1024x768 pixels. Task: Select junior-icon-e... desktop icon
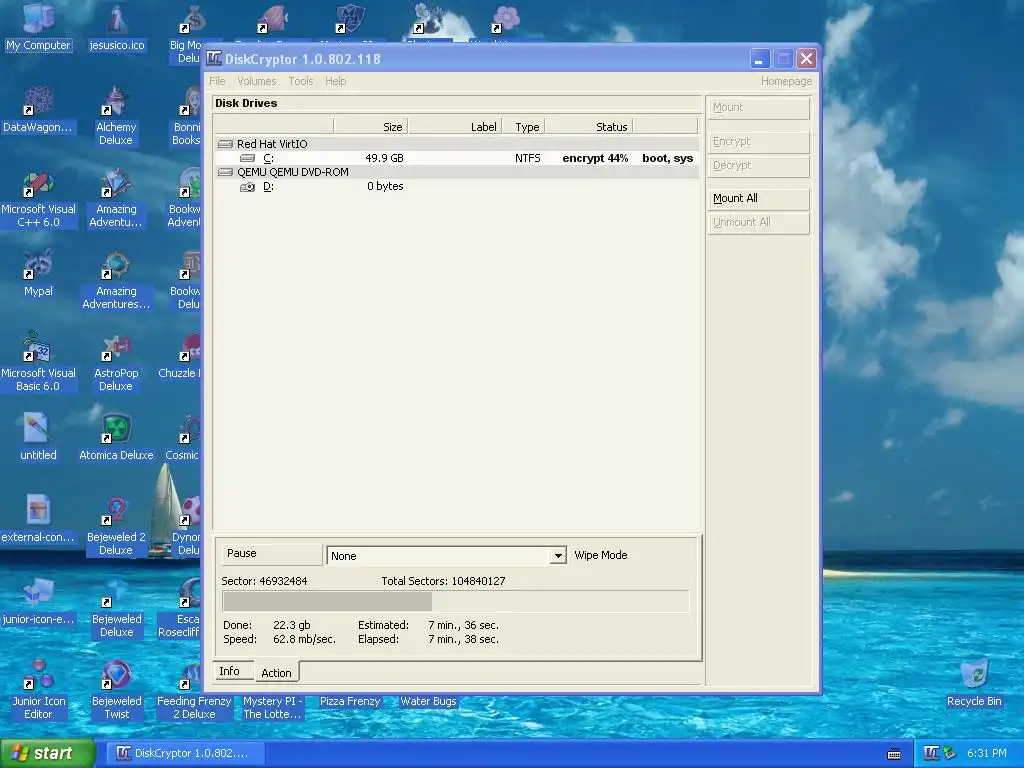[x=38, y=601]
